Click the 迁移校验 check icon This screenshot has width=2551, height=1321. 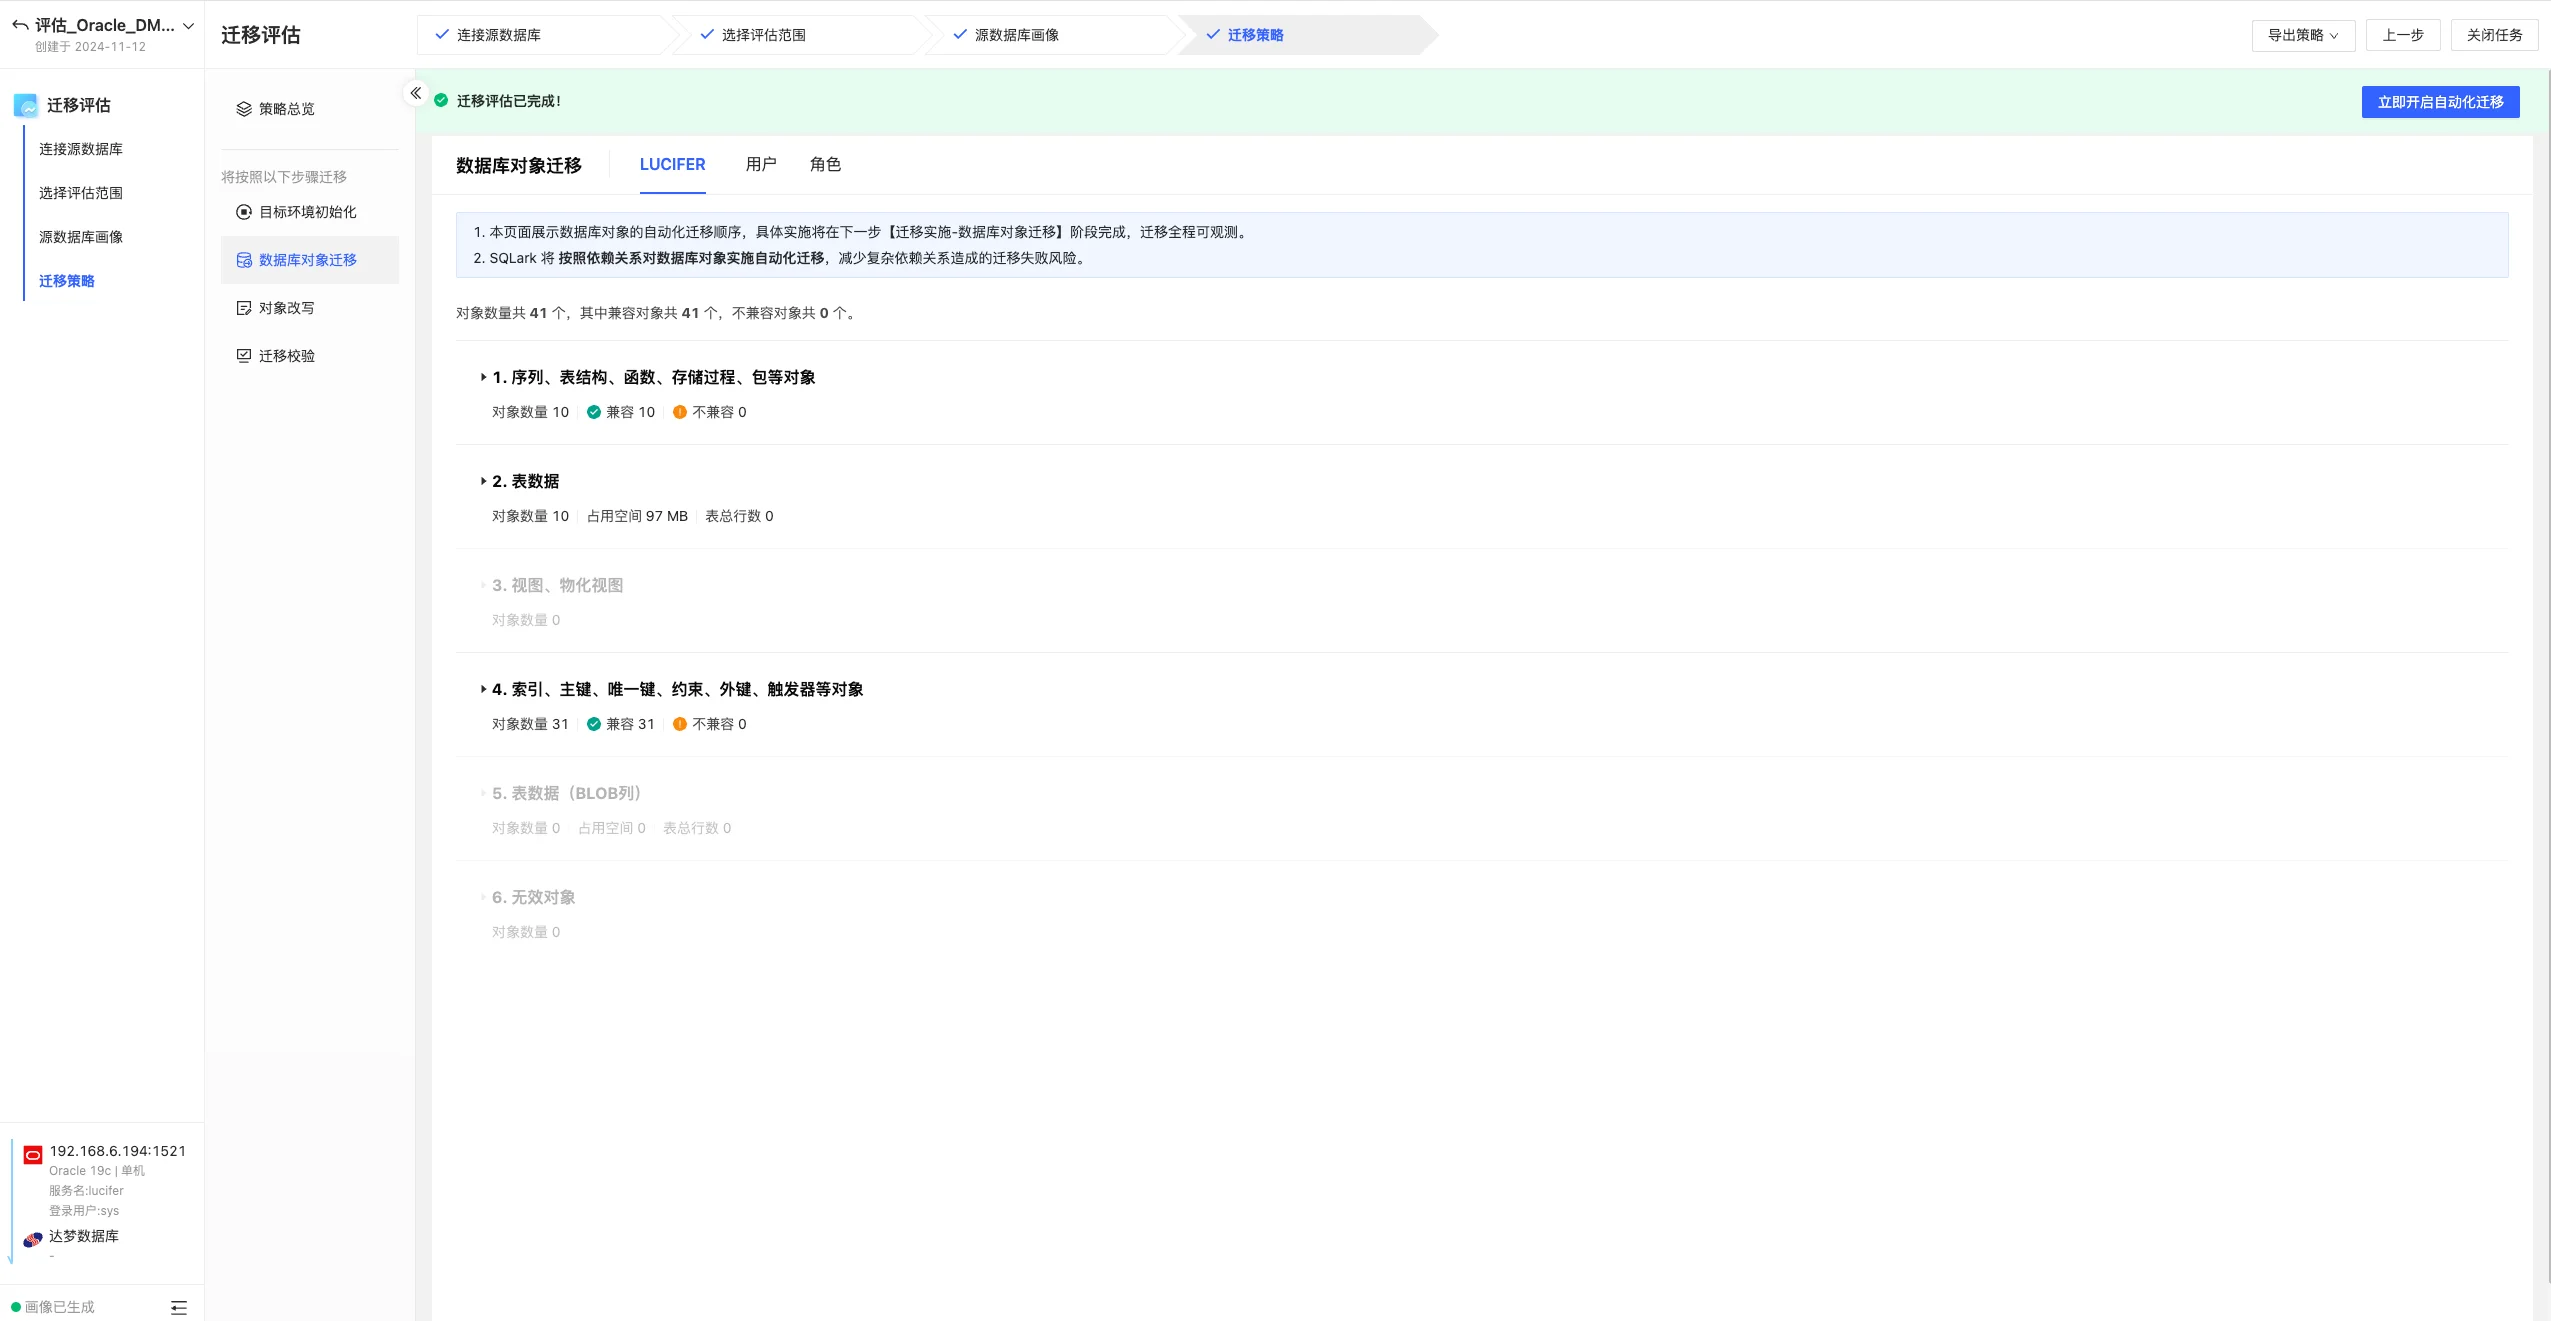point(243,356)
